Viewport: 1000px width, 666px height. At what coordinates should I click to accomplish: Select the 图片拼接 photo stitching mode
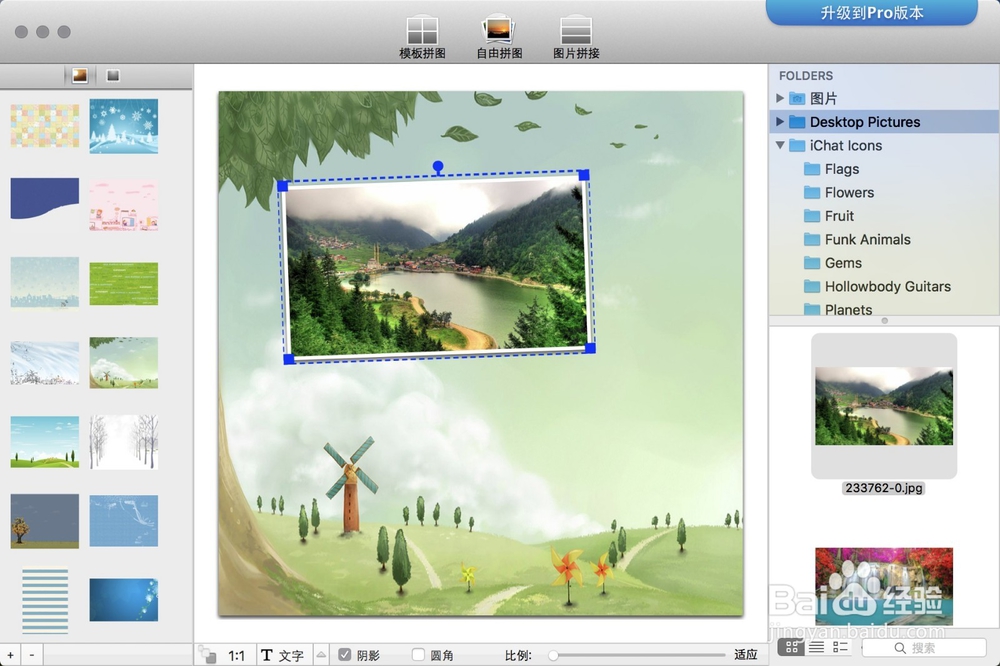point(576,38)
